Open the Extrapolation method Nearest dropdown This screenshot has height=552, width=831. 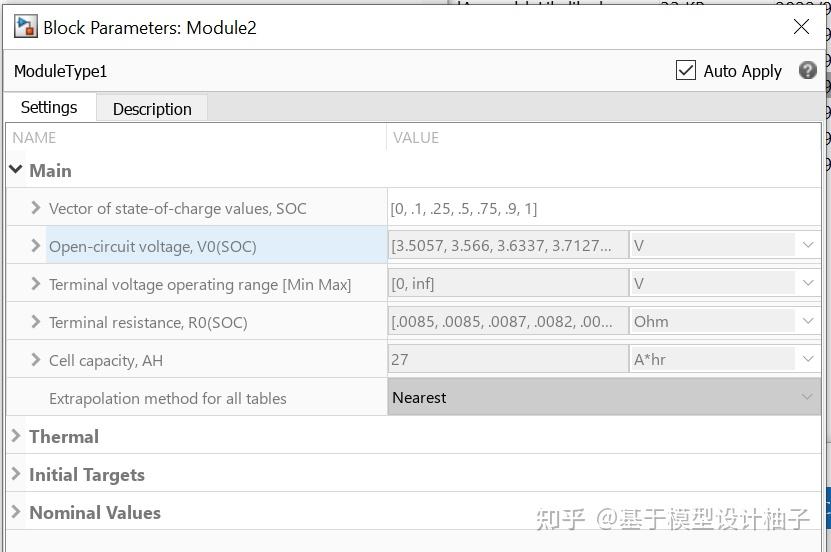(604, 397)
